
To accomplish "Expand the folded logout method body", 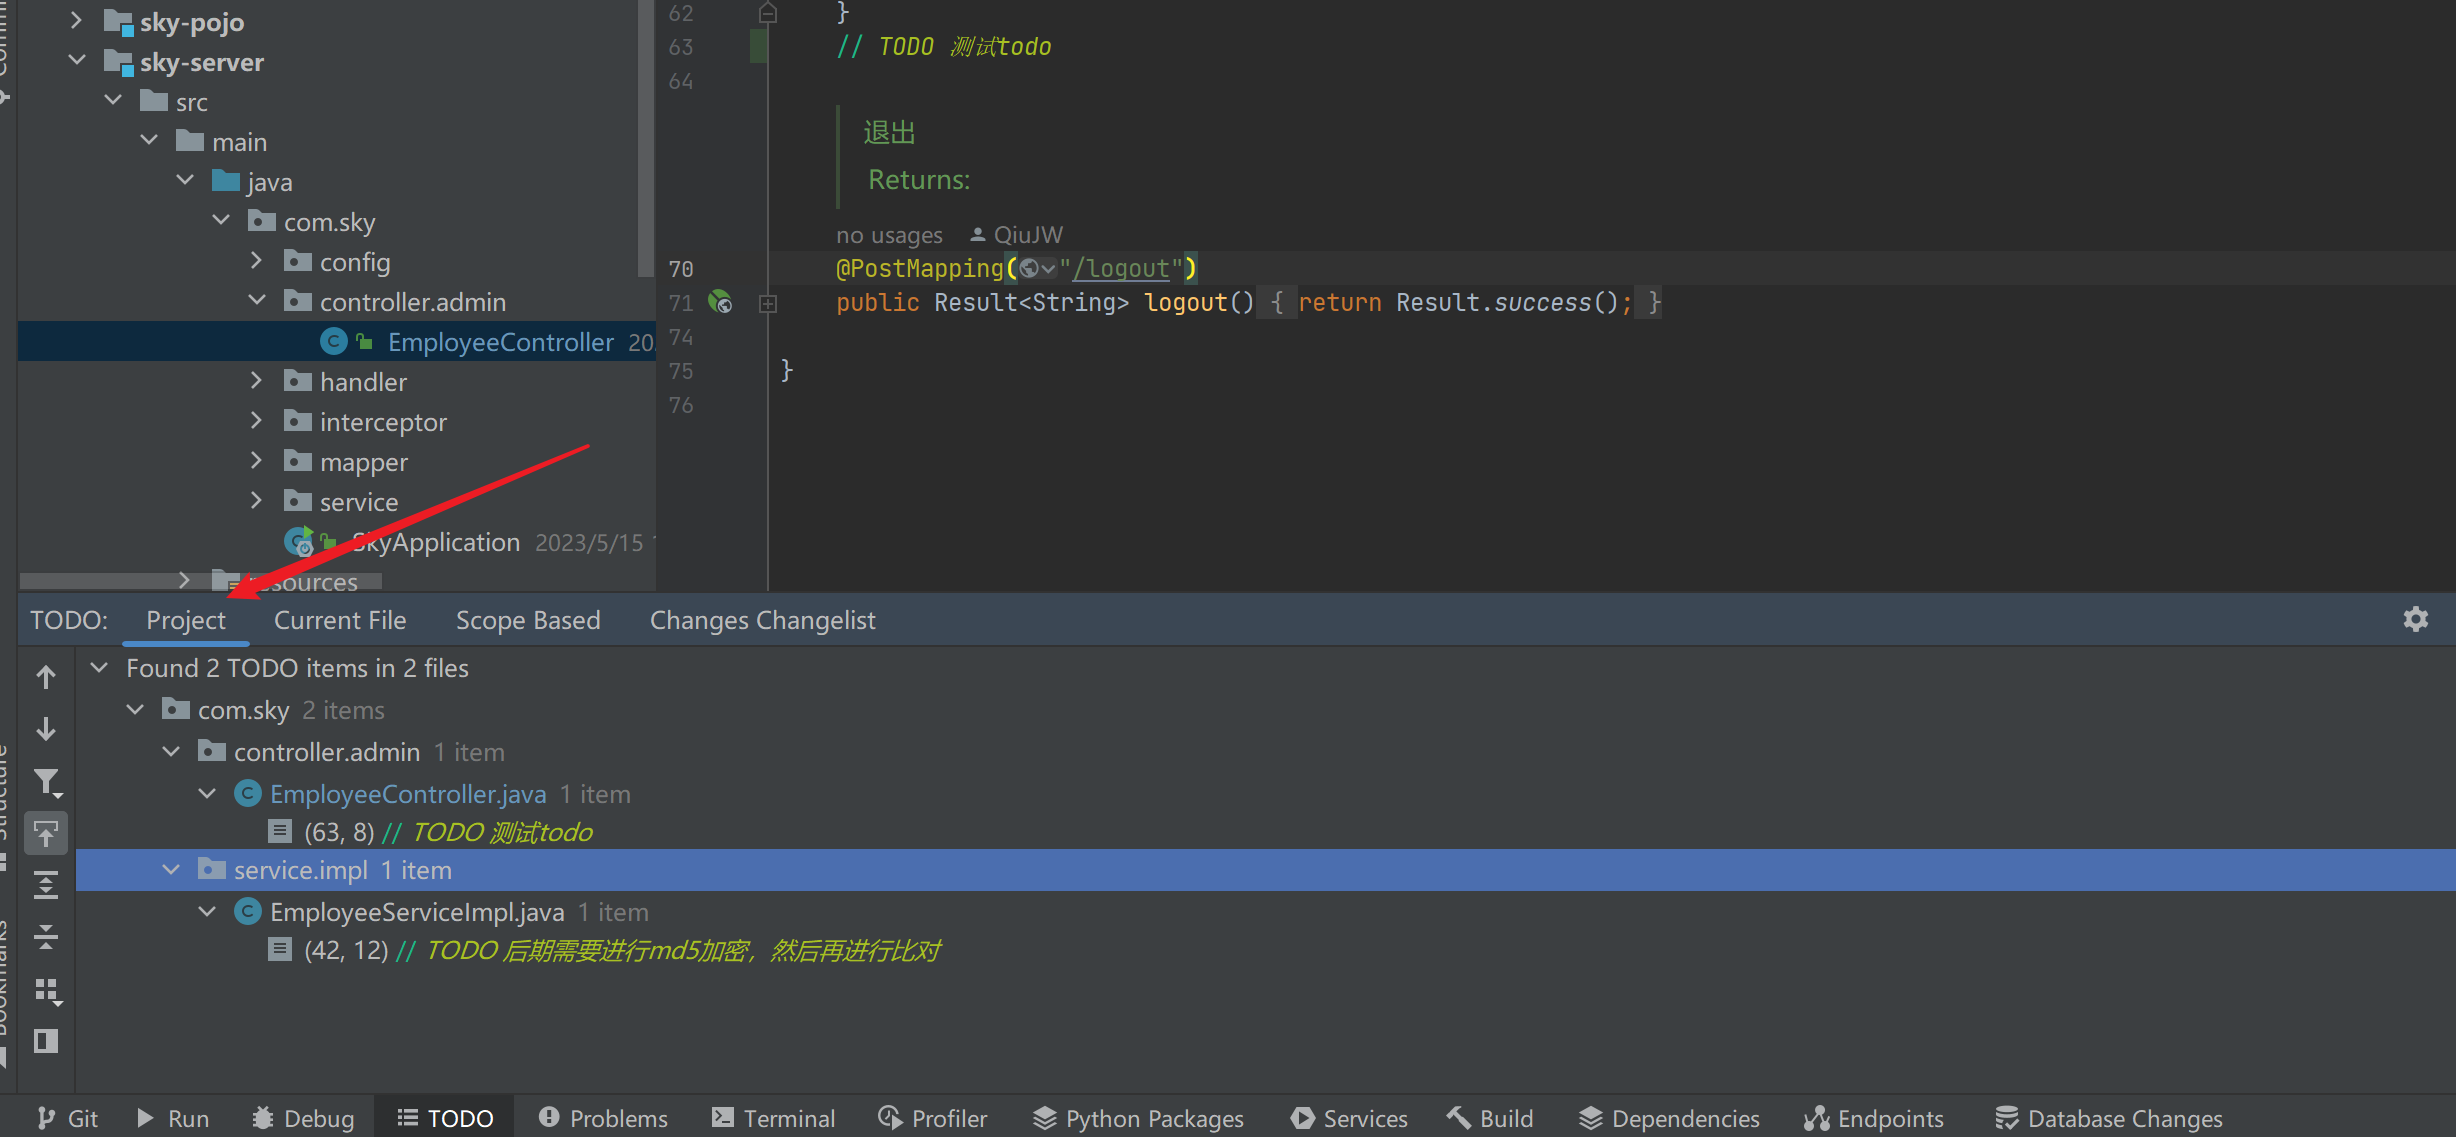I will pos(768,303).
